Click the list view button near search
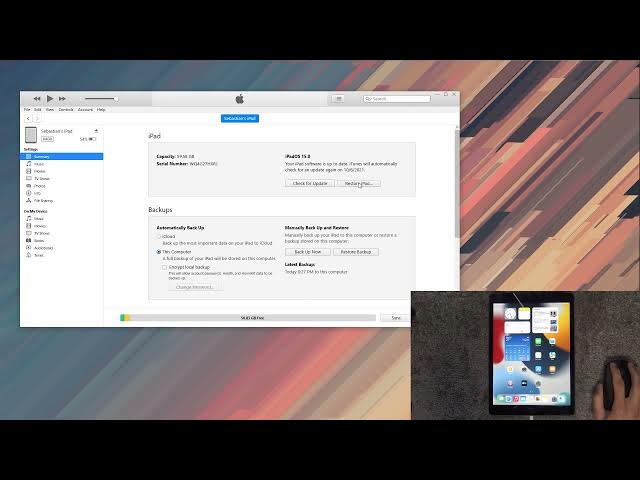The width and height of the screenshot is (640, 480). pos(338,99)
